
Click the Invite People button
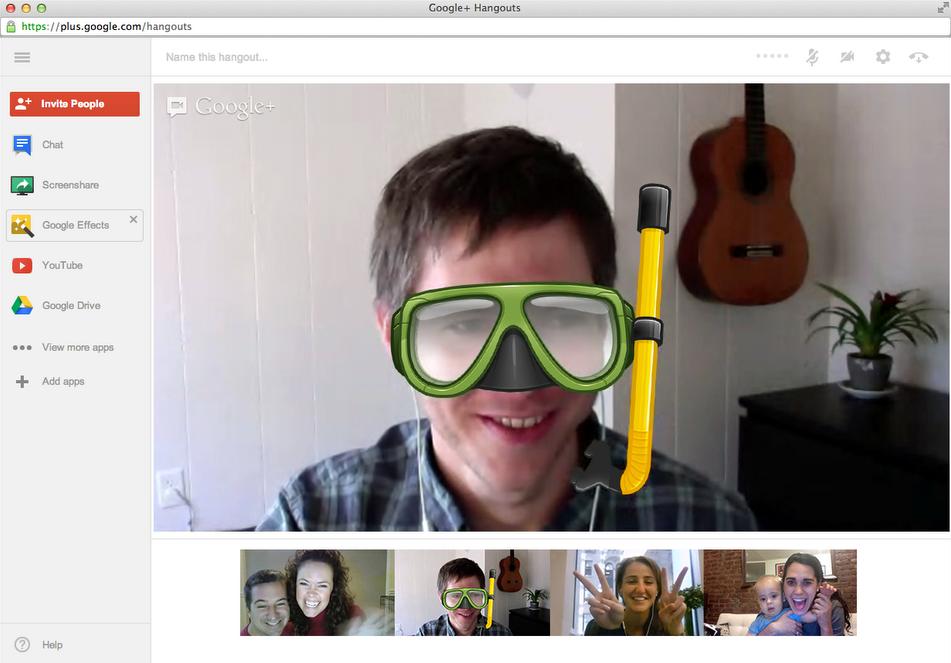coord(75,104)
